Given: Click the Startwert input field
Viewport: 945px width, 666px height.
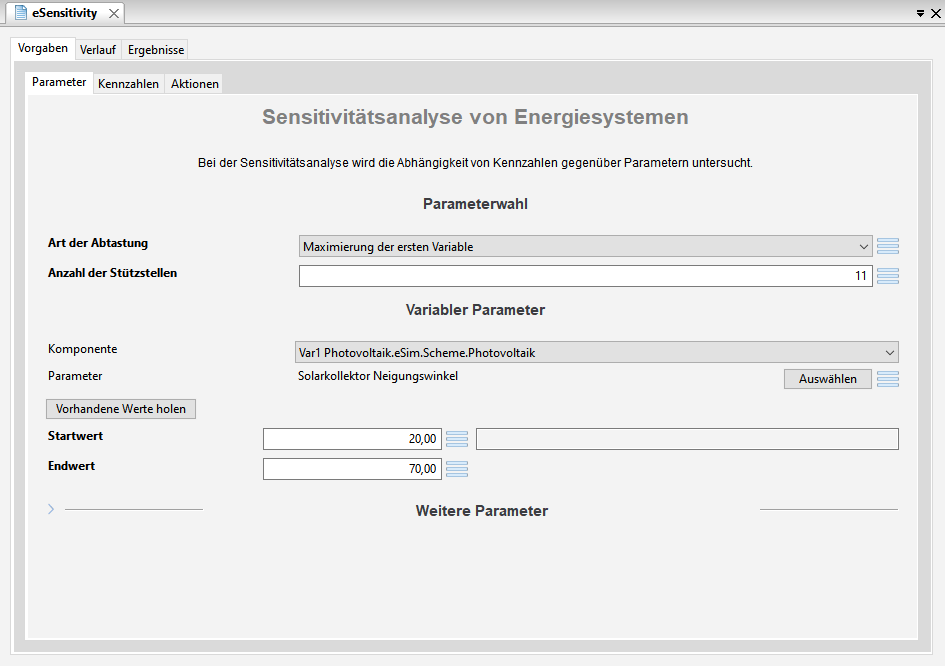Looking at the screenshot, I should click(352, 439).
